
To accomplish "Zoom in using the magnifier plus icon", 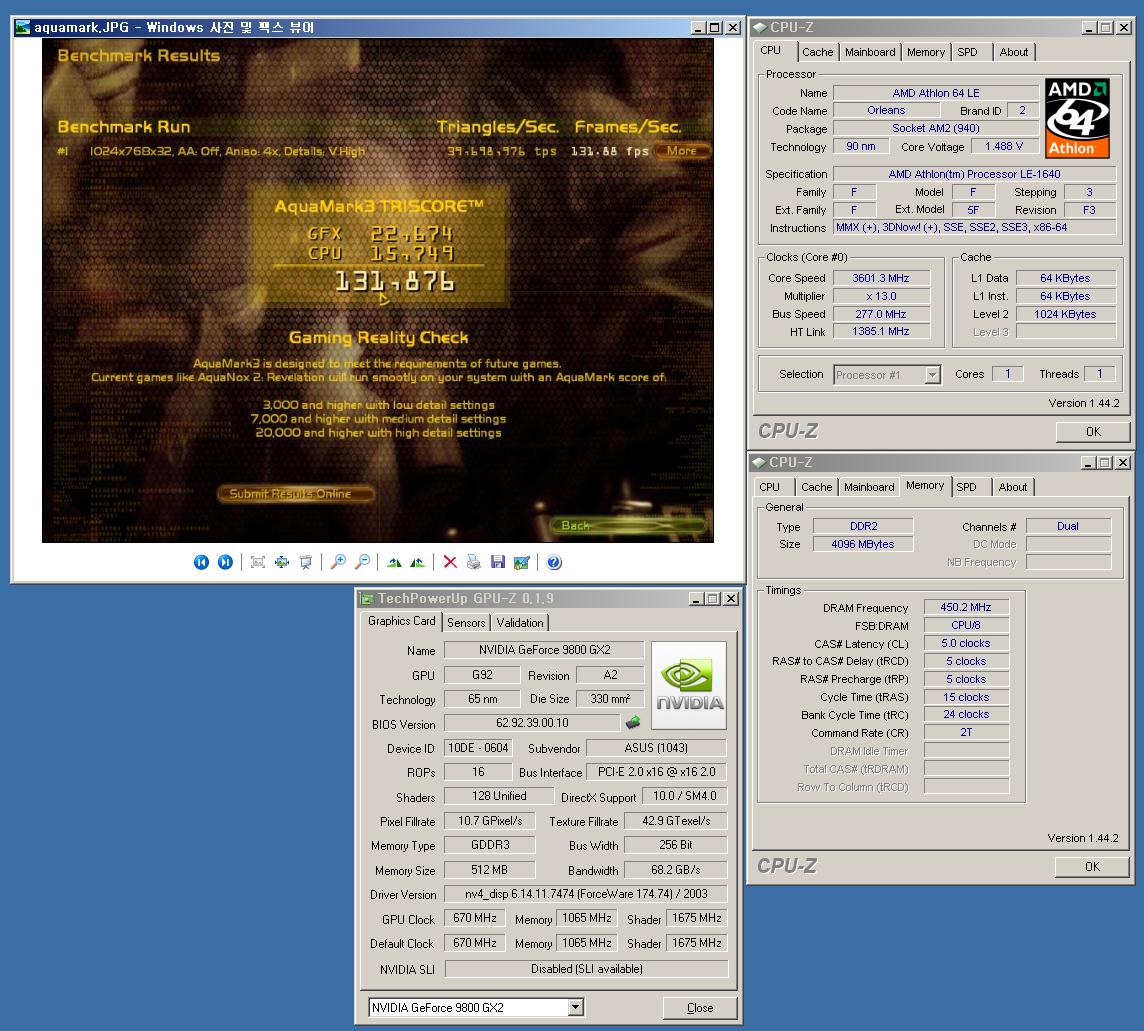I will coord(338,562).
